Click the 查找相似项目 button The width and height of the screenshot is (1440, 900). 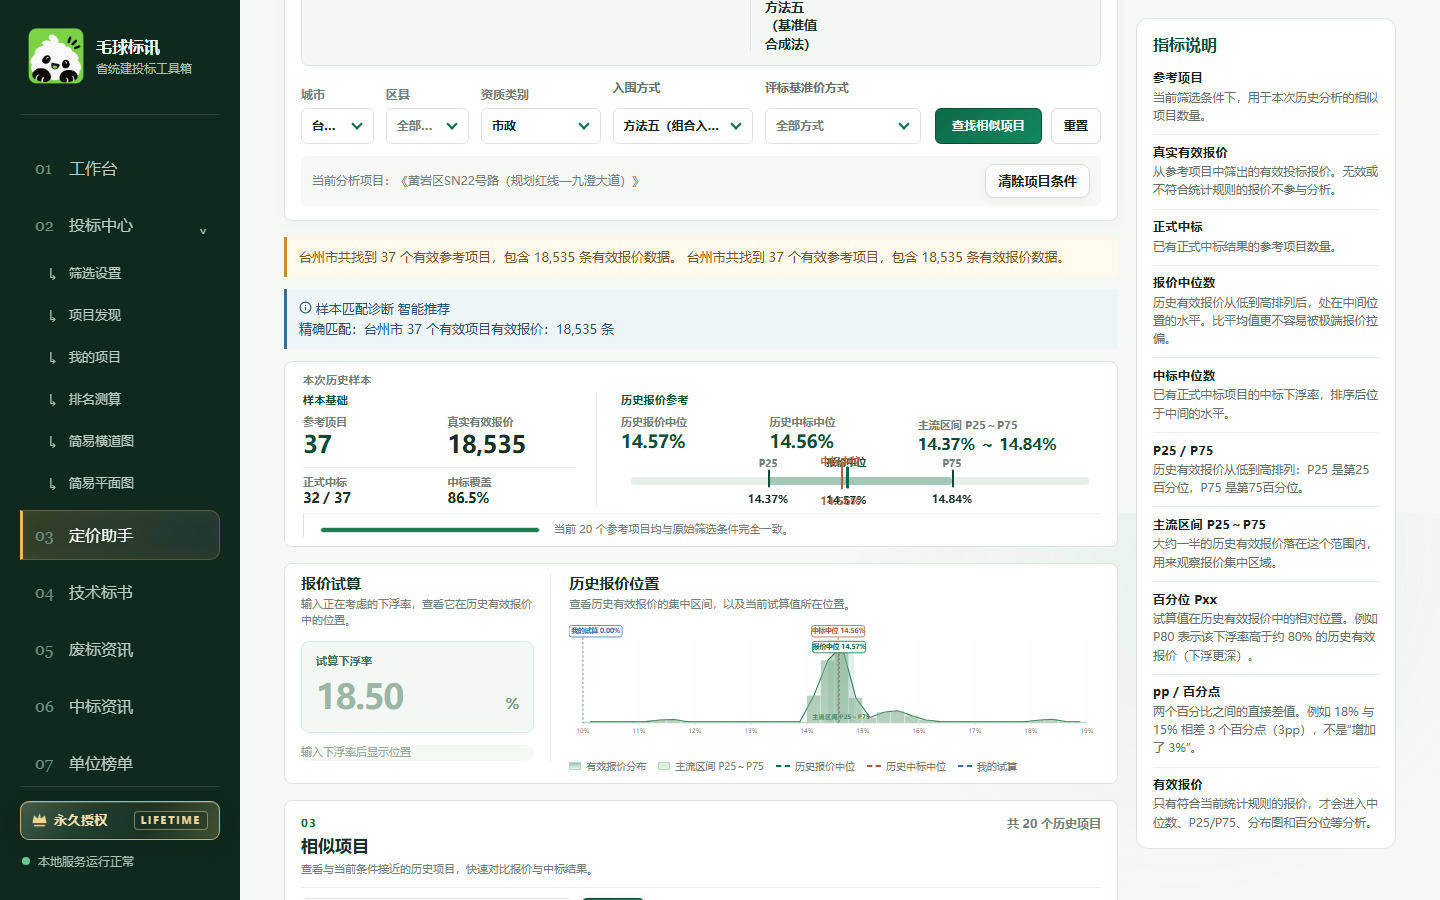988,126
